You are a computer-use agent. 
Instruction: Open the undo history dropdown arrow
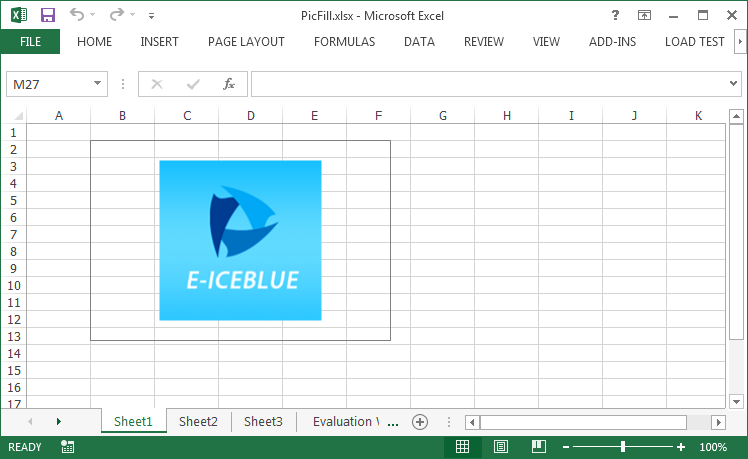(x=93, y=15)
